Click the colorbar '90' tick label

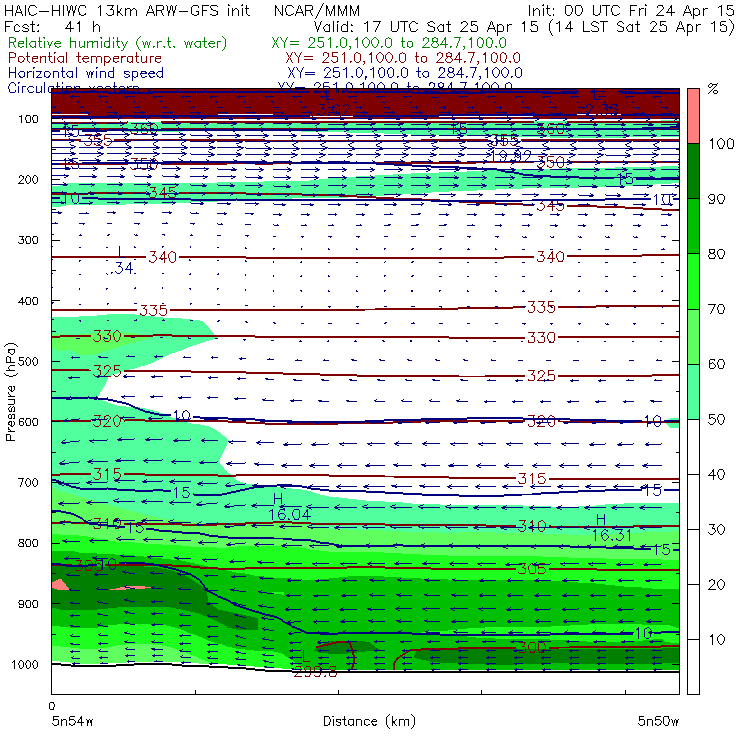(x=716, y=199)
